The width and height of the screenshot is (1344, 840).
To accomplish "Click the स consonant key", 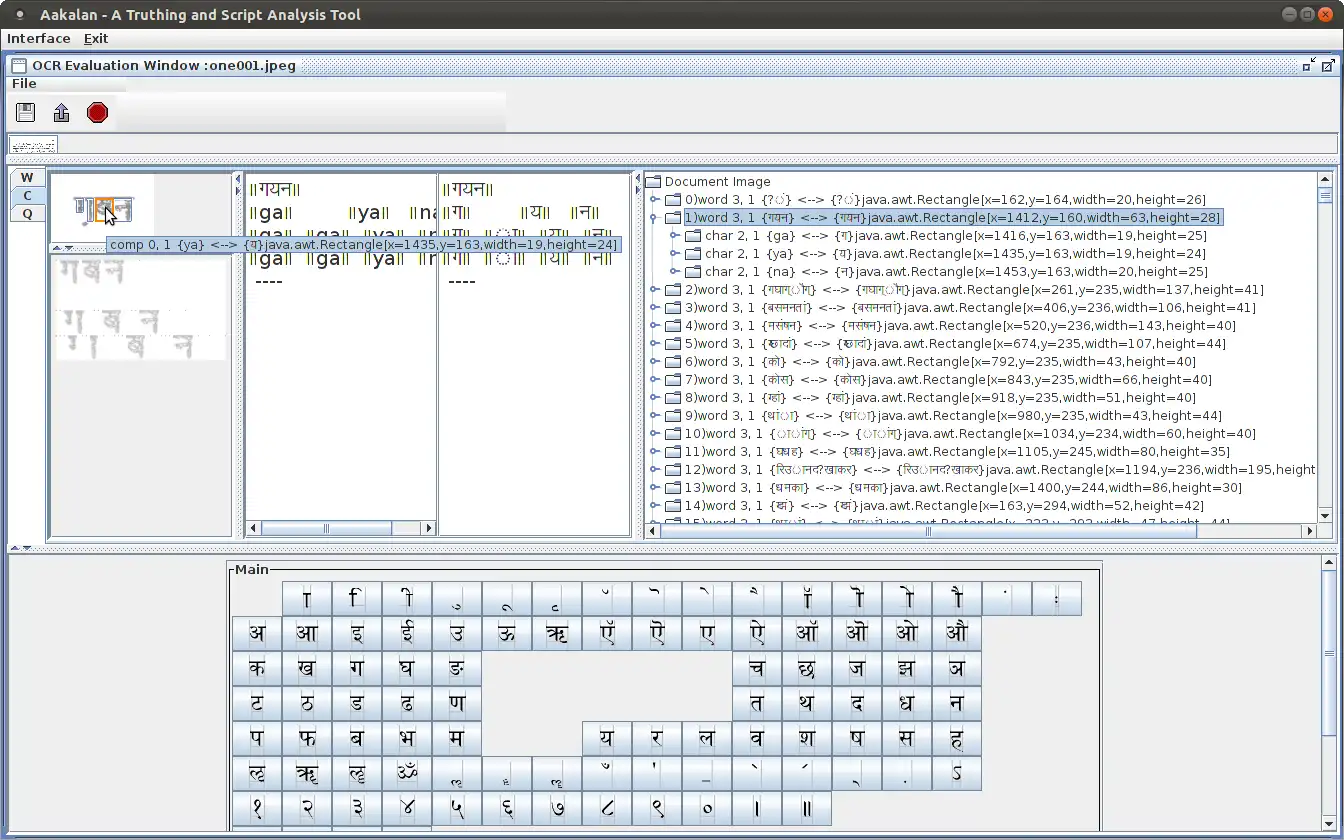I will click(x=907, y=738).
